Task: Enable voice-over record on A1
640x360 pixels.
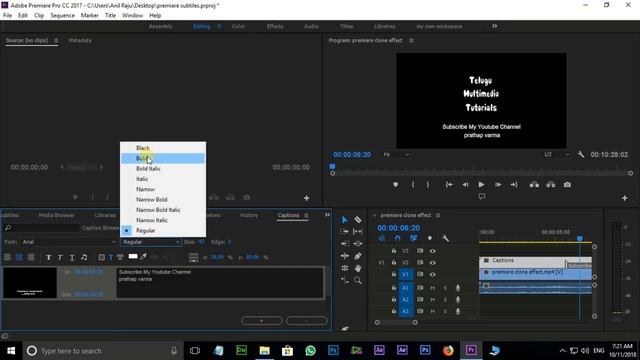Action: pos(458,288)
